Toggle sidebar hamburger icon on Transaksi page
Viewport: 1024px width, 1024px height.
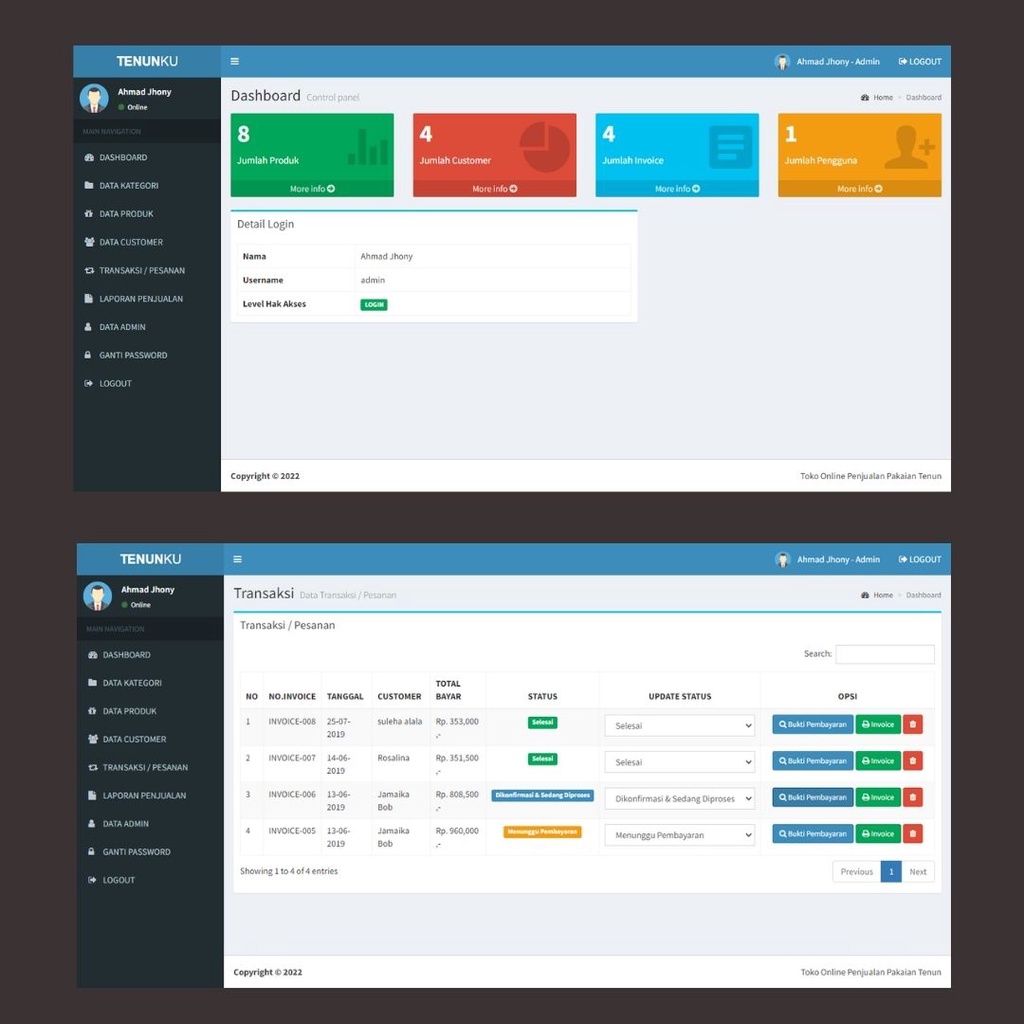[x=238, y=559]
